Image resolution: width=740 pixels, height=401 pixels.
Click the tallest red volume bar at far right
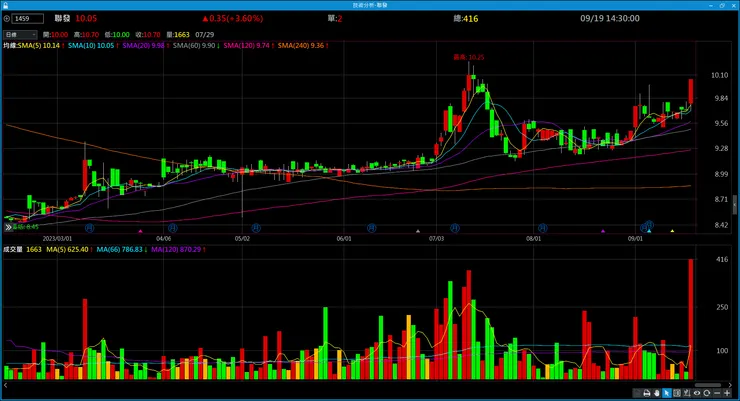pyautogui.click(x=691, y=319)
